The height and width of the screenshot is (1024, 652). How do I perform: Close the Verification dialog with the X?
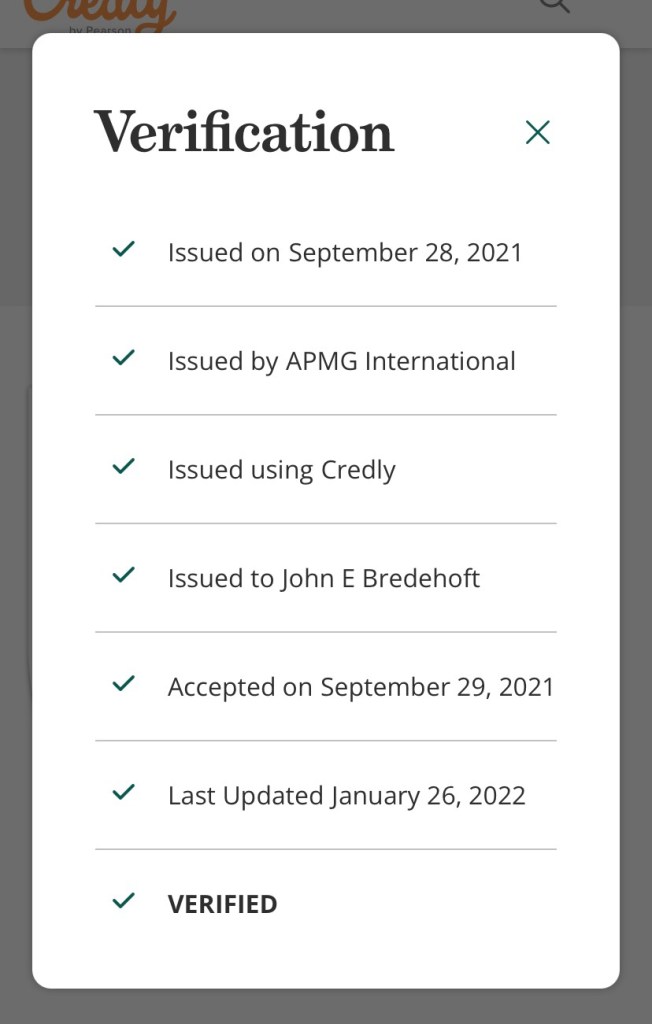point(538,132)
